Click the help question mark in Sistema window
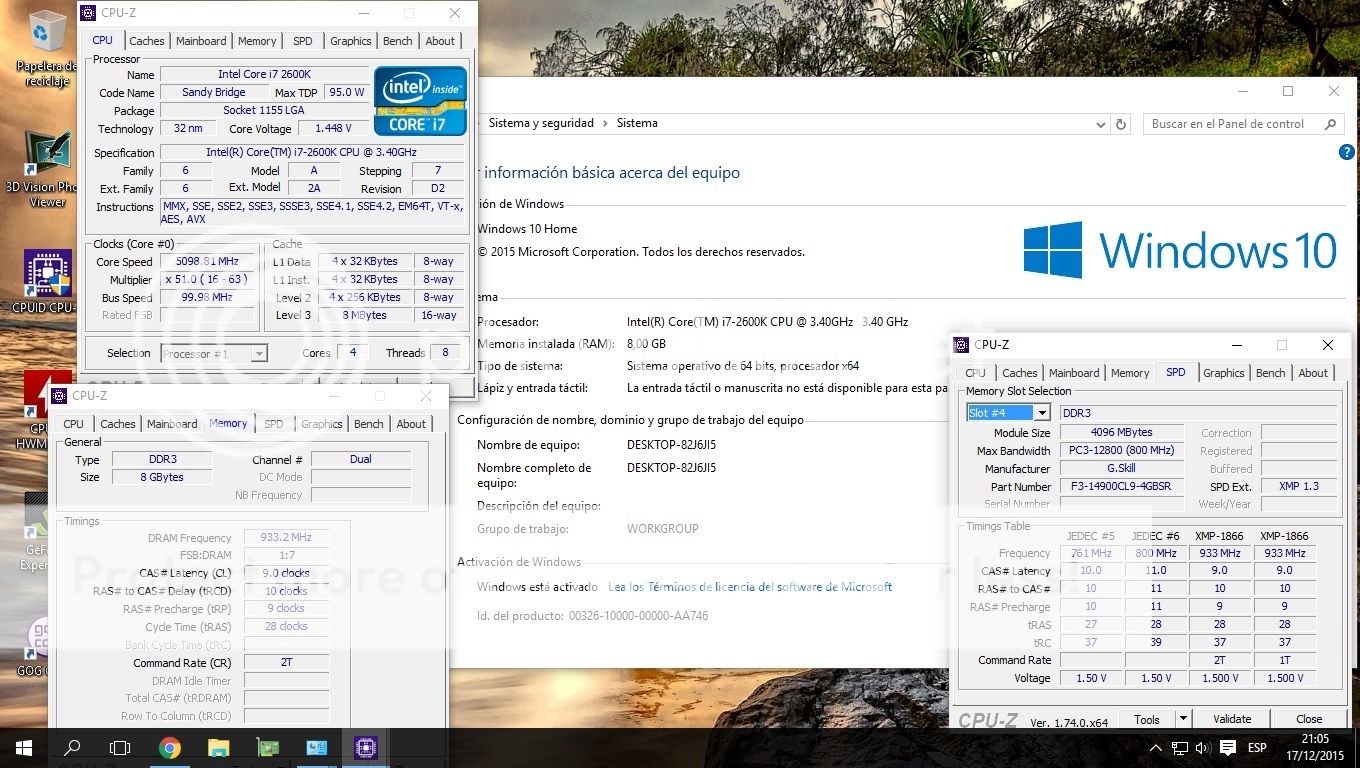 point(1346,153)
